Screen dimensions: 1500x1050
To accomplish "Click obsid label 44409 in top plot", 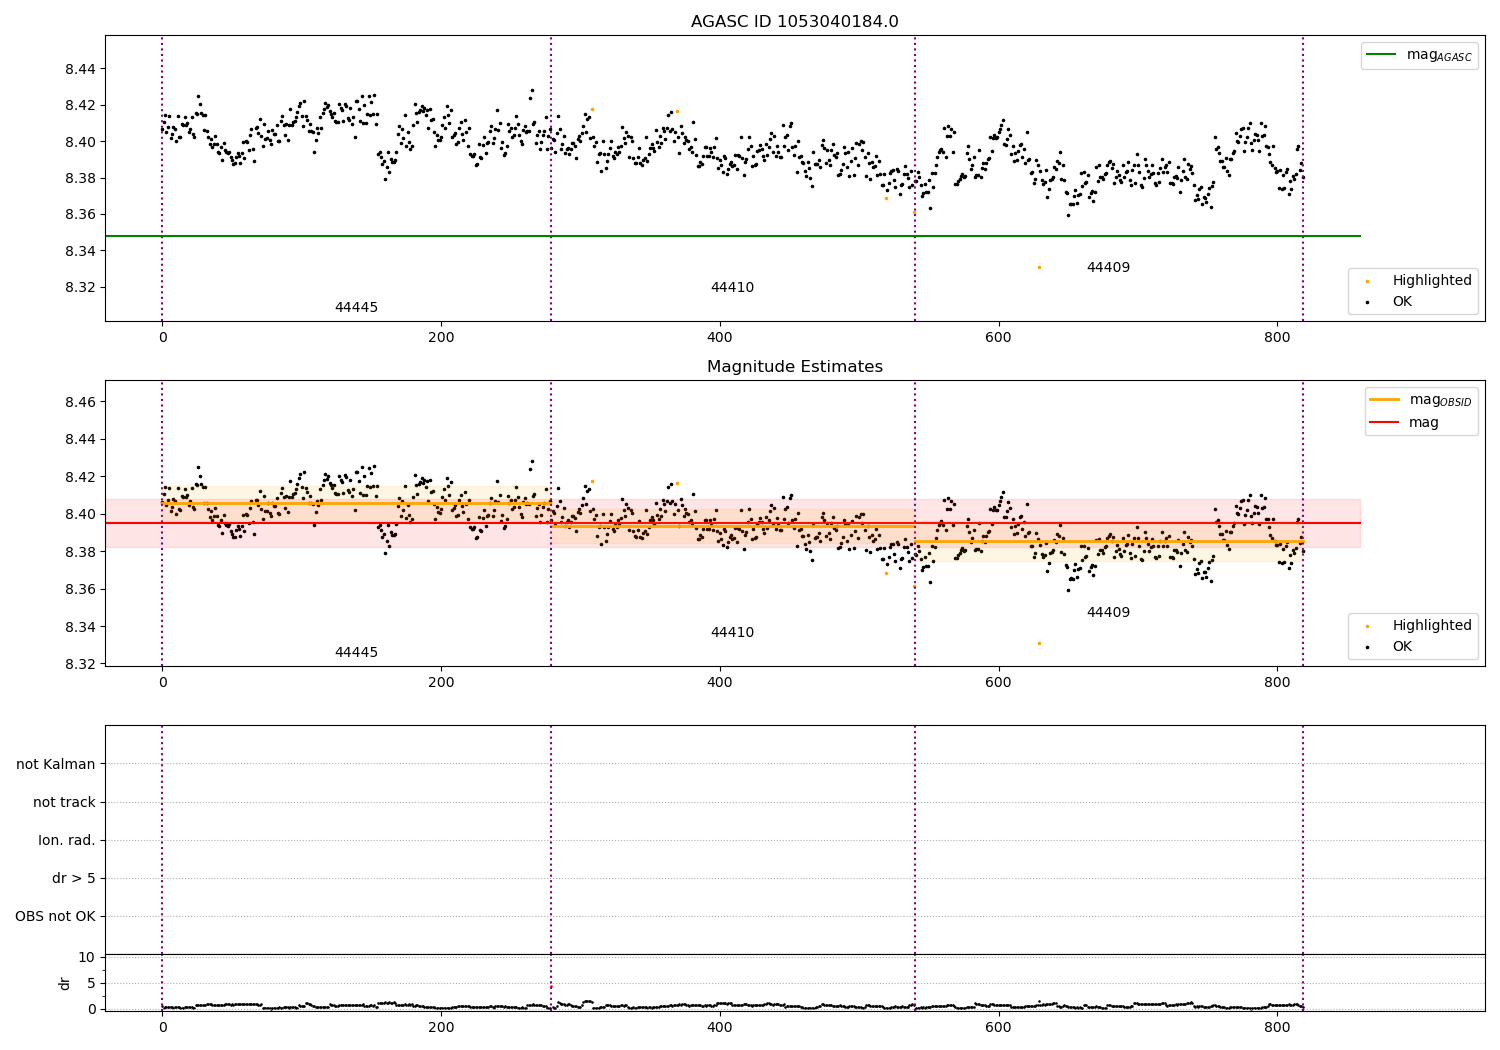I will tap(1108, 268).
